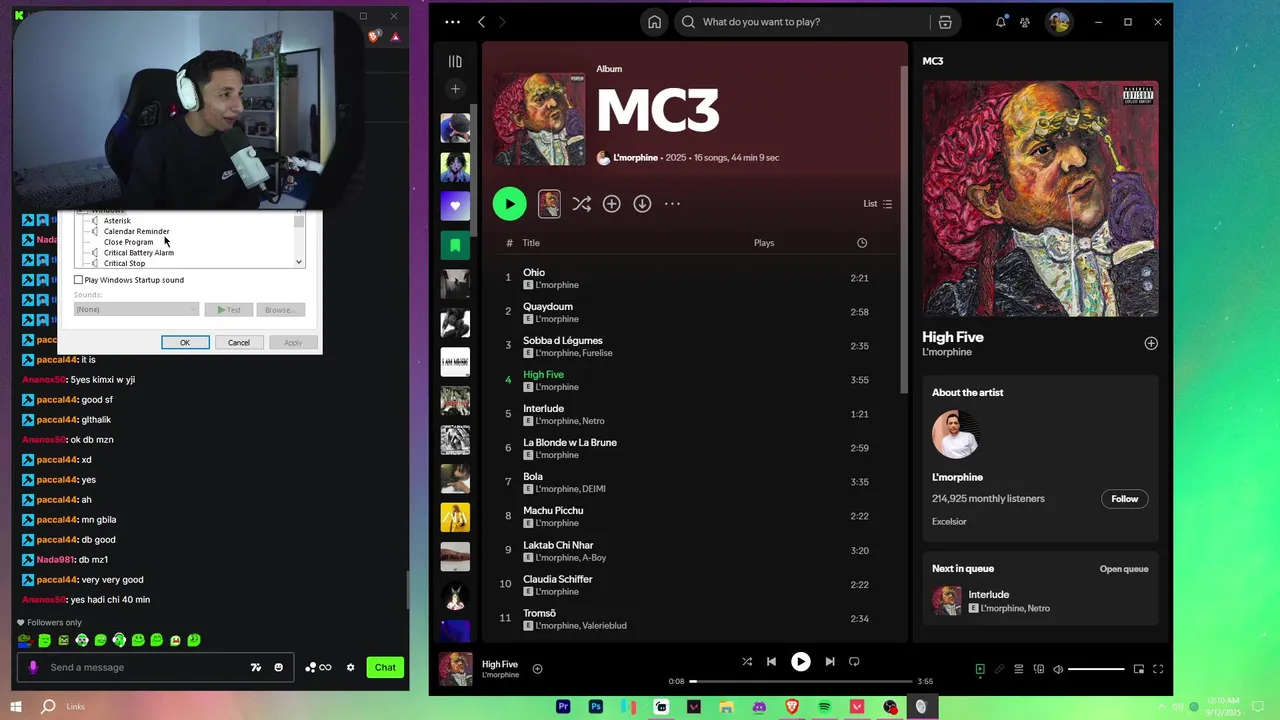Create new playlist with plus icon
This screenshot has width=1280, height=720.
point(455,89)
